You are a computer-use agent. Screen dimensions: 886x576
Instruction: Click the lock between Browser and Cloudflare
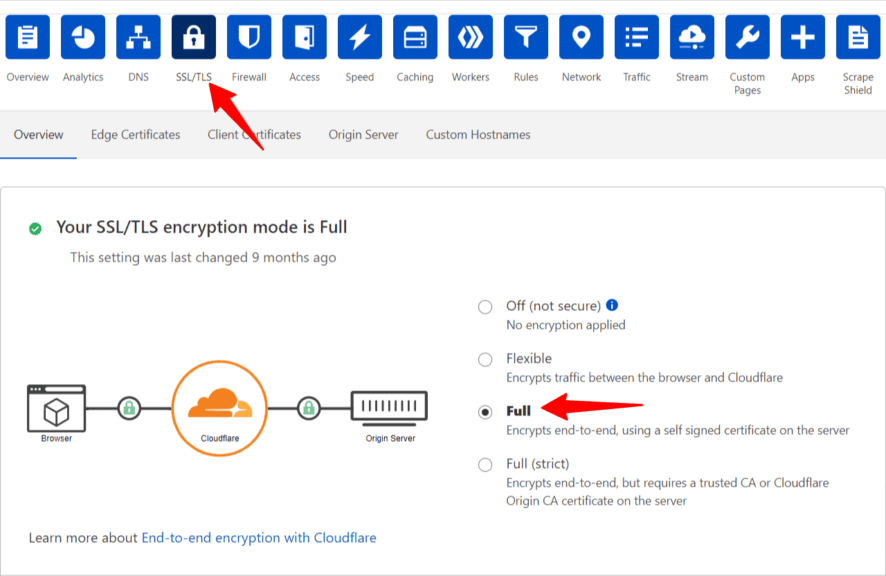pyautogui.click(x=129, y=408)
